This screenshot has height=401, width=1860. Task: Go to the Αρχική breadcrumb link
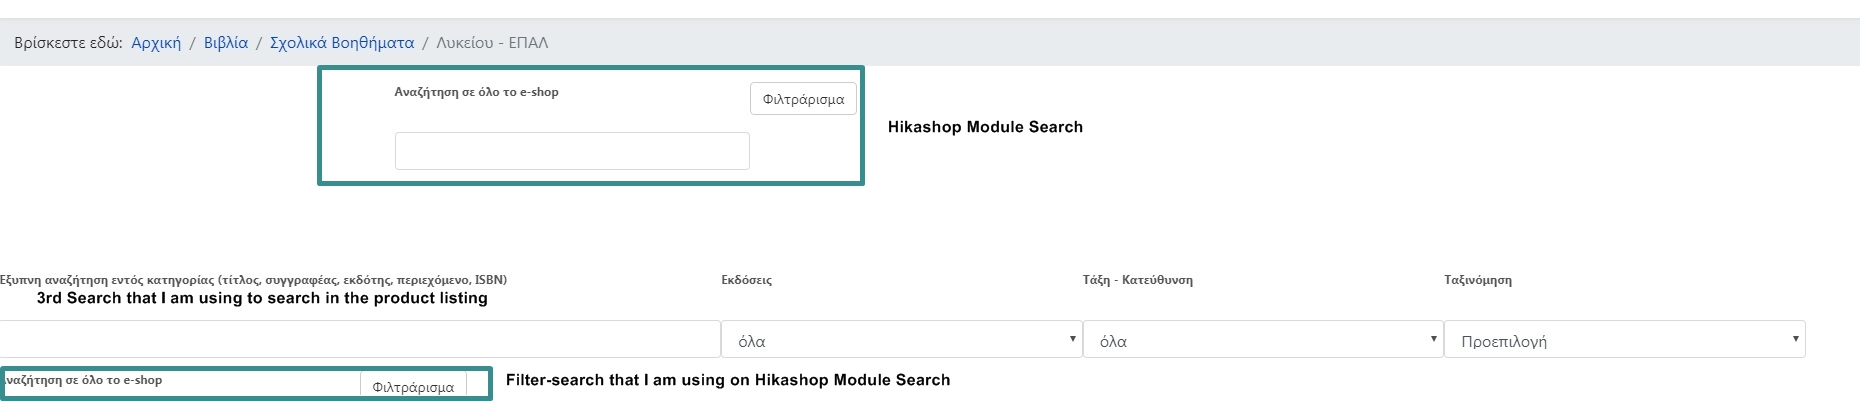point(156,43)
